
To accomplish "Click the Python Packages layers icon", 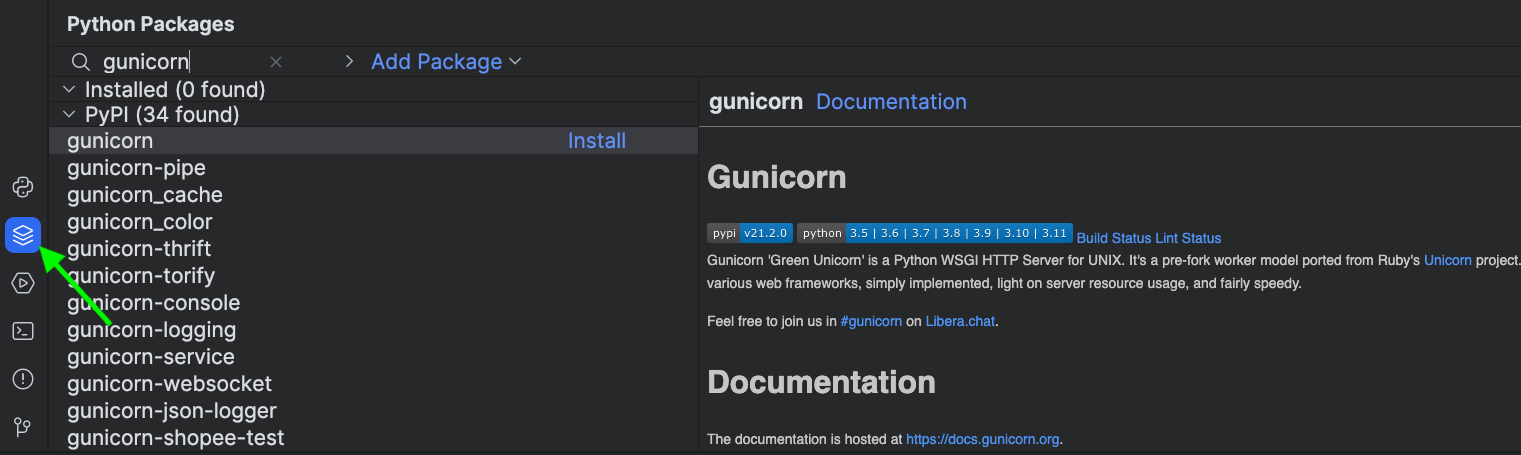I will [23, 236].
